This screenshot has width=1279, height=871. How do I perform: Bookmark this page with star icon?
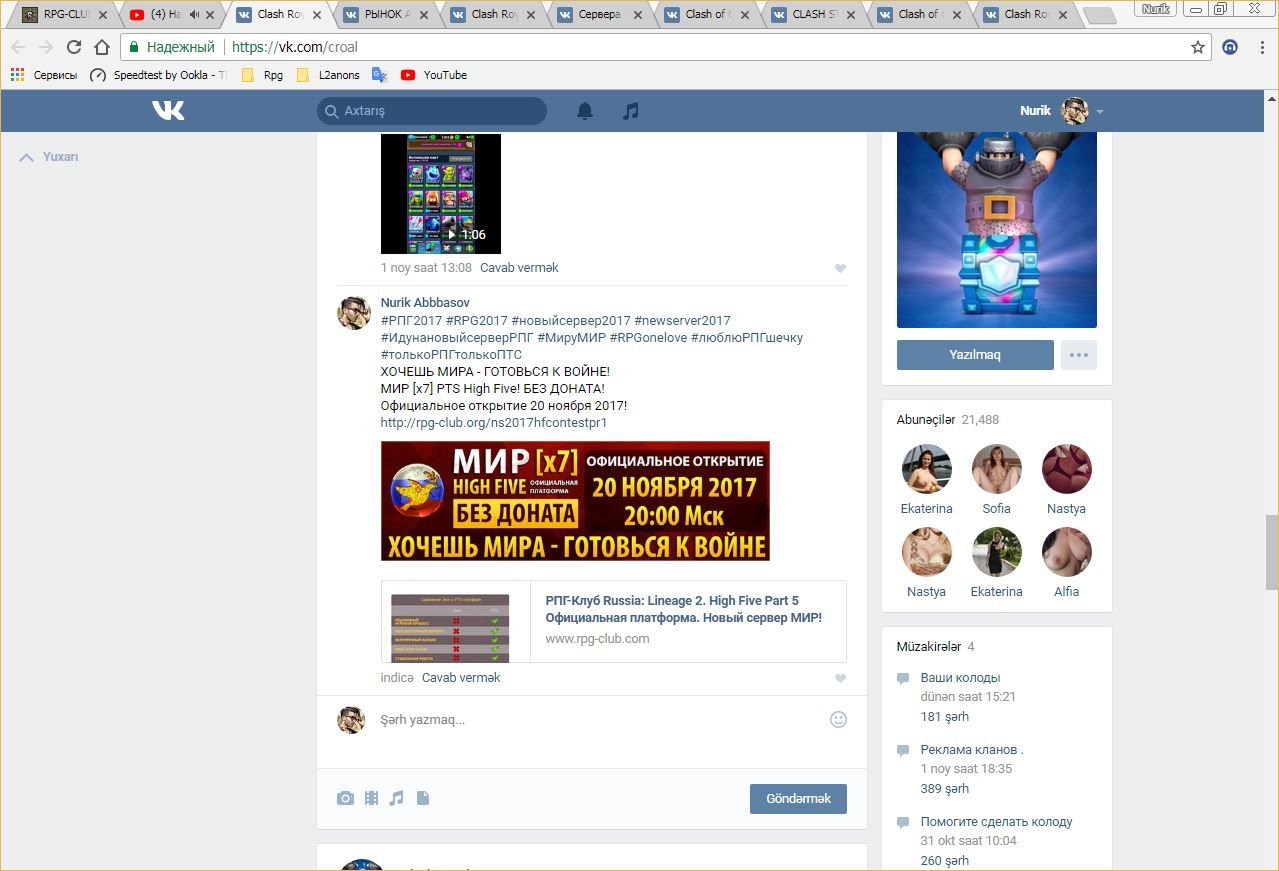[1198, 47]
